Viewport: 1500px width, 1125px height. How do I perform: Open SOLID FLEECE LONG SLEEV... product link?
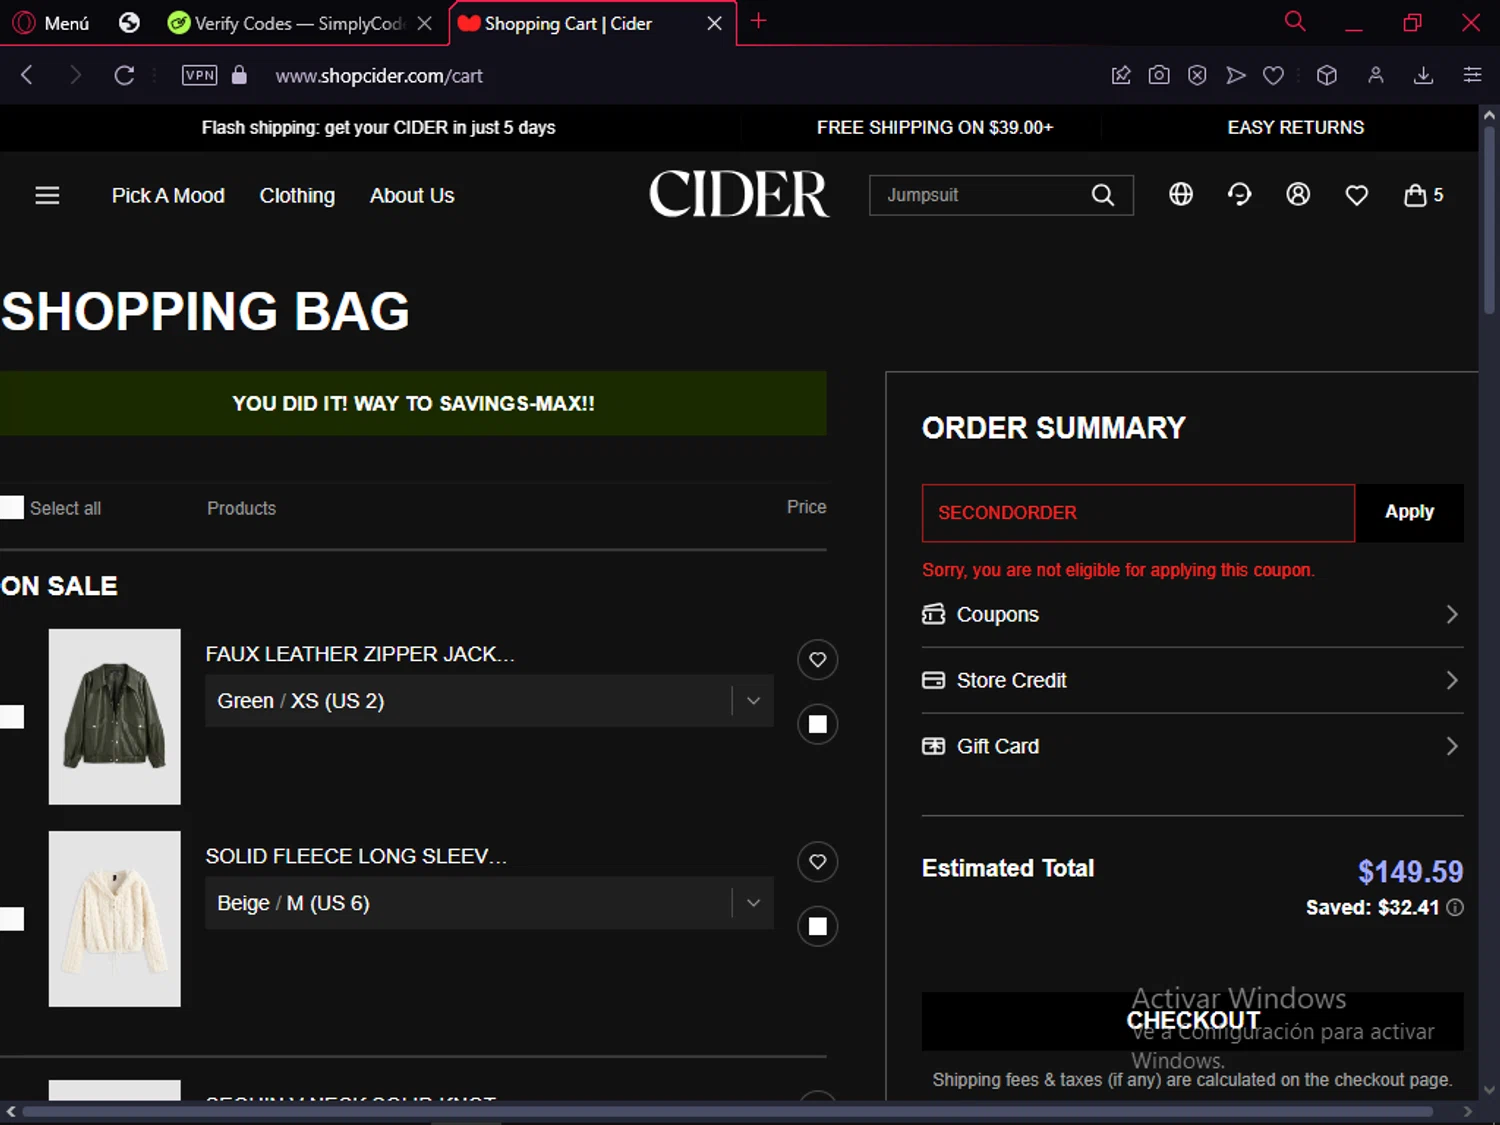pyautogui.click(x=356, y=856)
